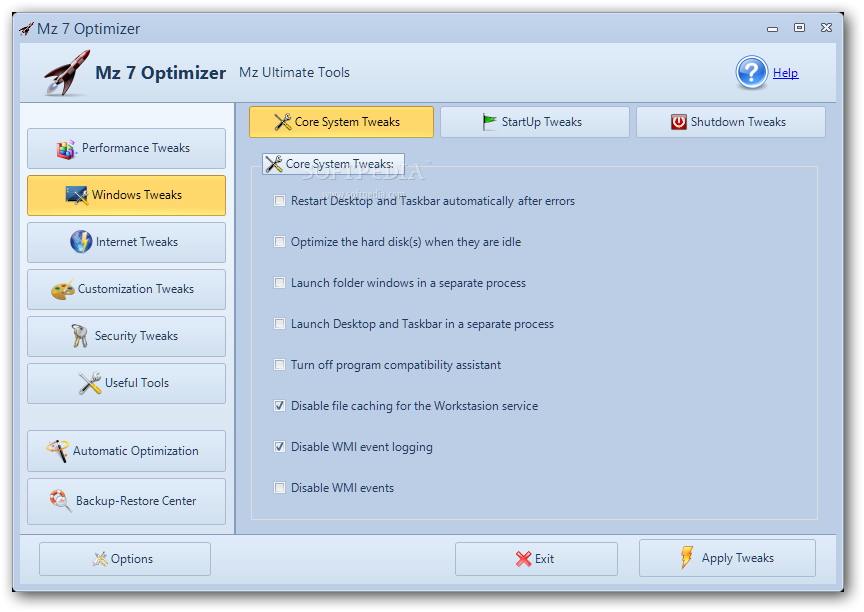Click the Core System Tweaks: group header label

click(x=333, y=164)
